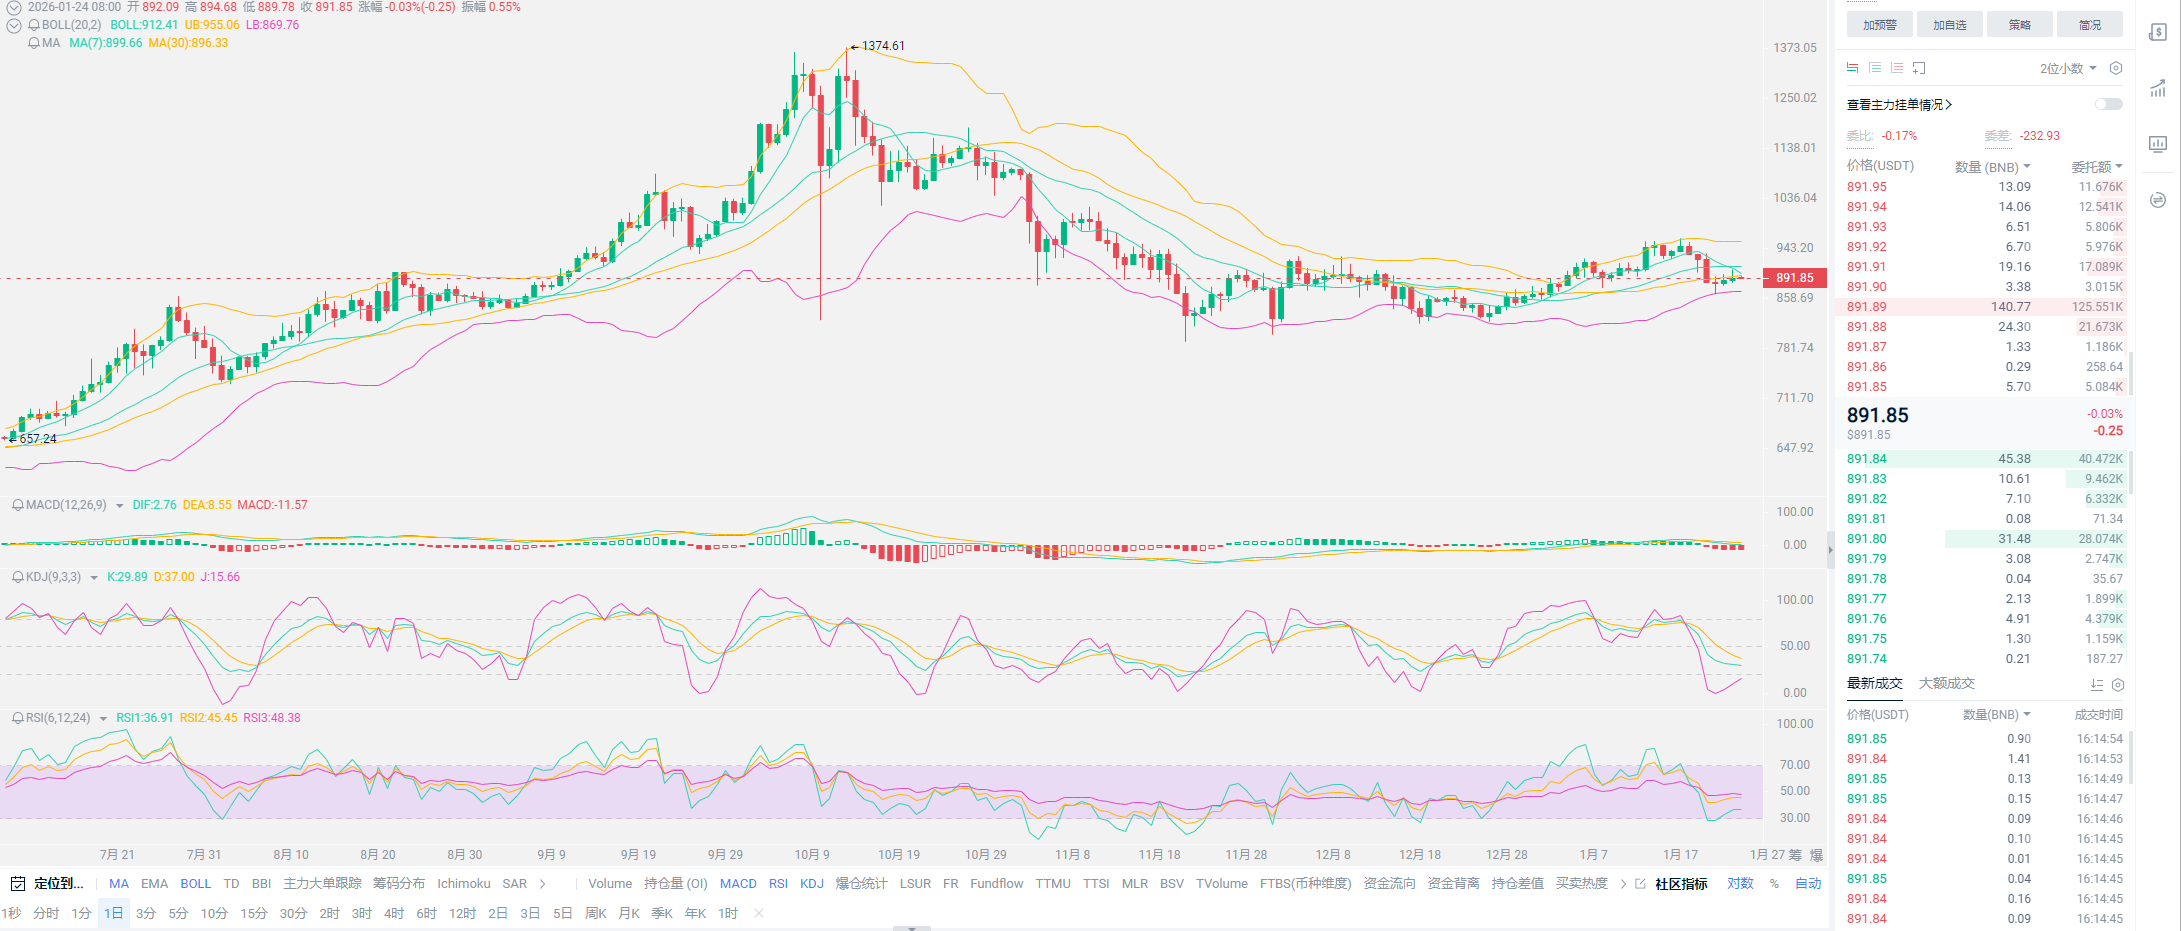Click the 加自选 button
The height and width of the screenshot is (931, 2181).
[1949, 25]
